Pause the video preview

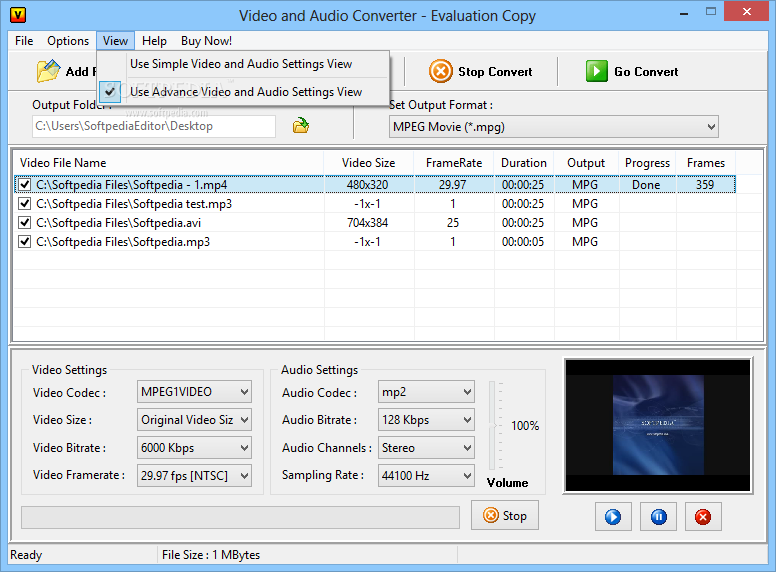(658, 517)
